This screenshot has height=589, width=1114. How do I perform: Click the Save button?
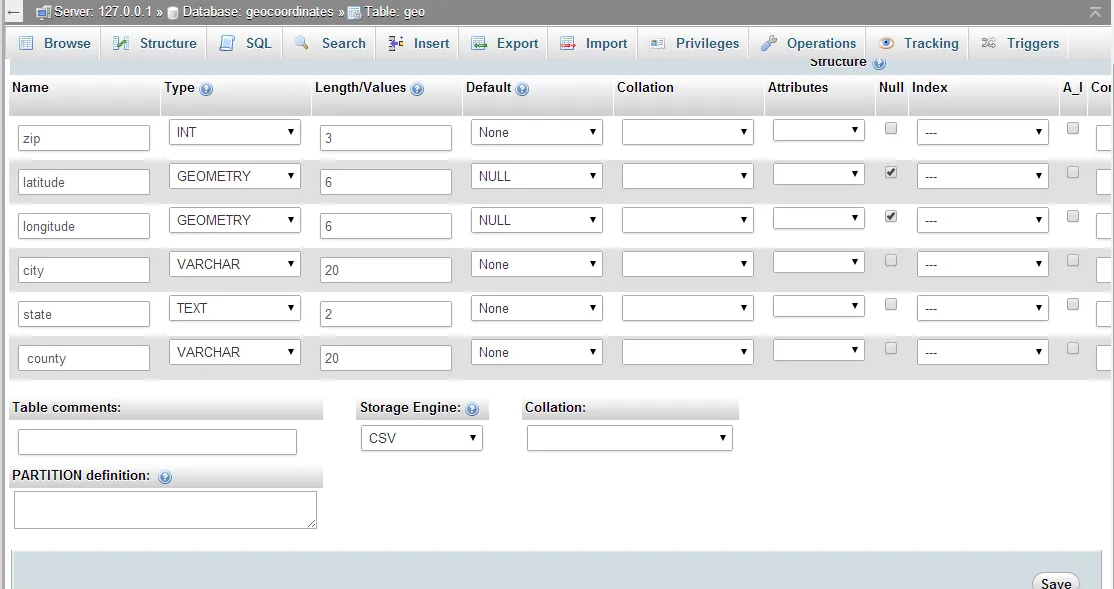click(1056, 582)
